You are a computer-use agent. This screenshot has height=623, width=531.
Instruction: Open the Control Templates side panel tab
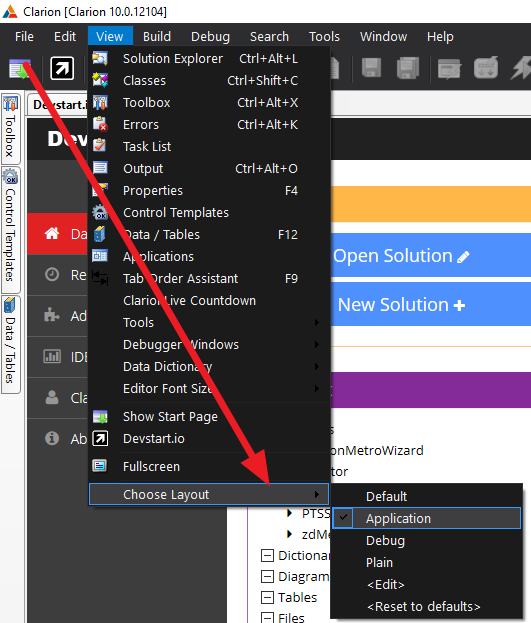pos(11,230)
